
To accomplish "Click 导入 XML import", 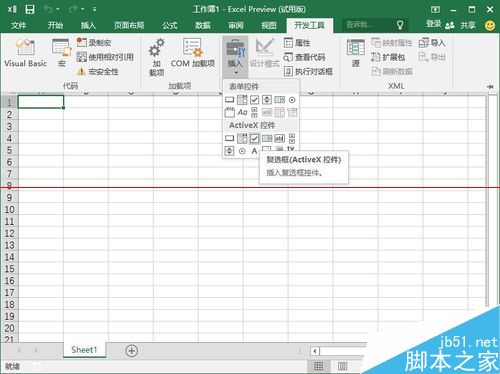I will pos(432,43).
